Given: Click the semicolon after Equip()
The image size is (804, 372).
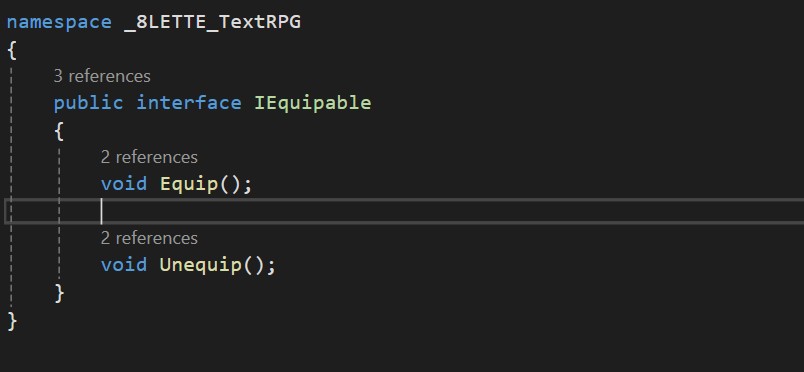Looking at the screenshot, I should click(x=248, y=185).
